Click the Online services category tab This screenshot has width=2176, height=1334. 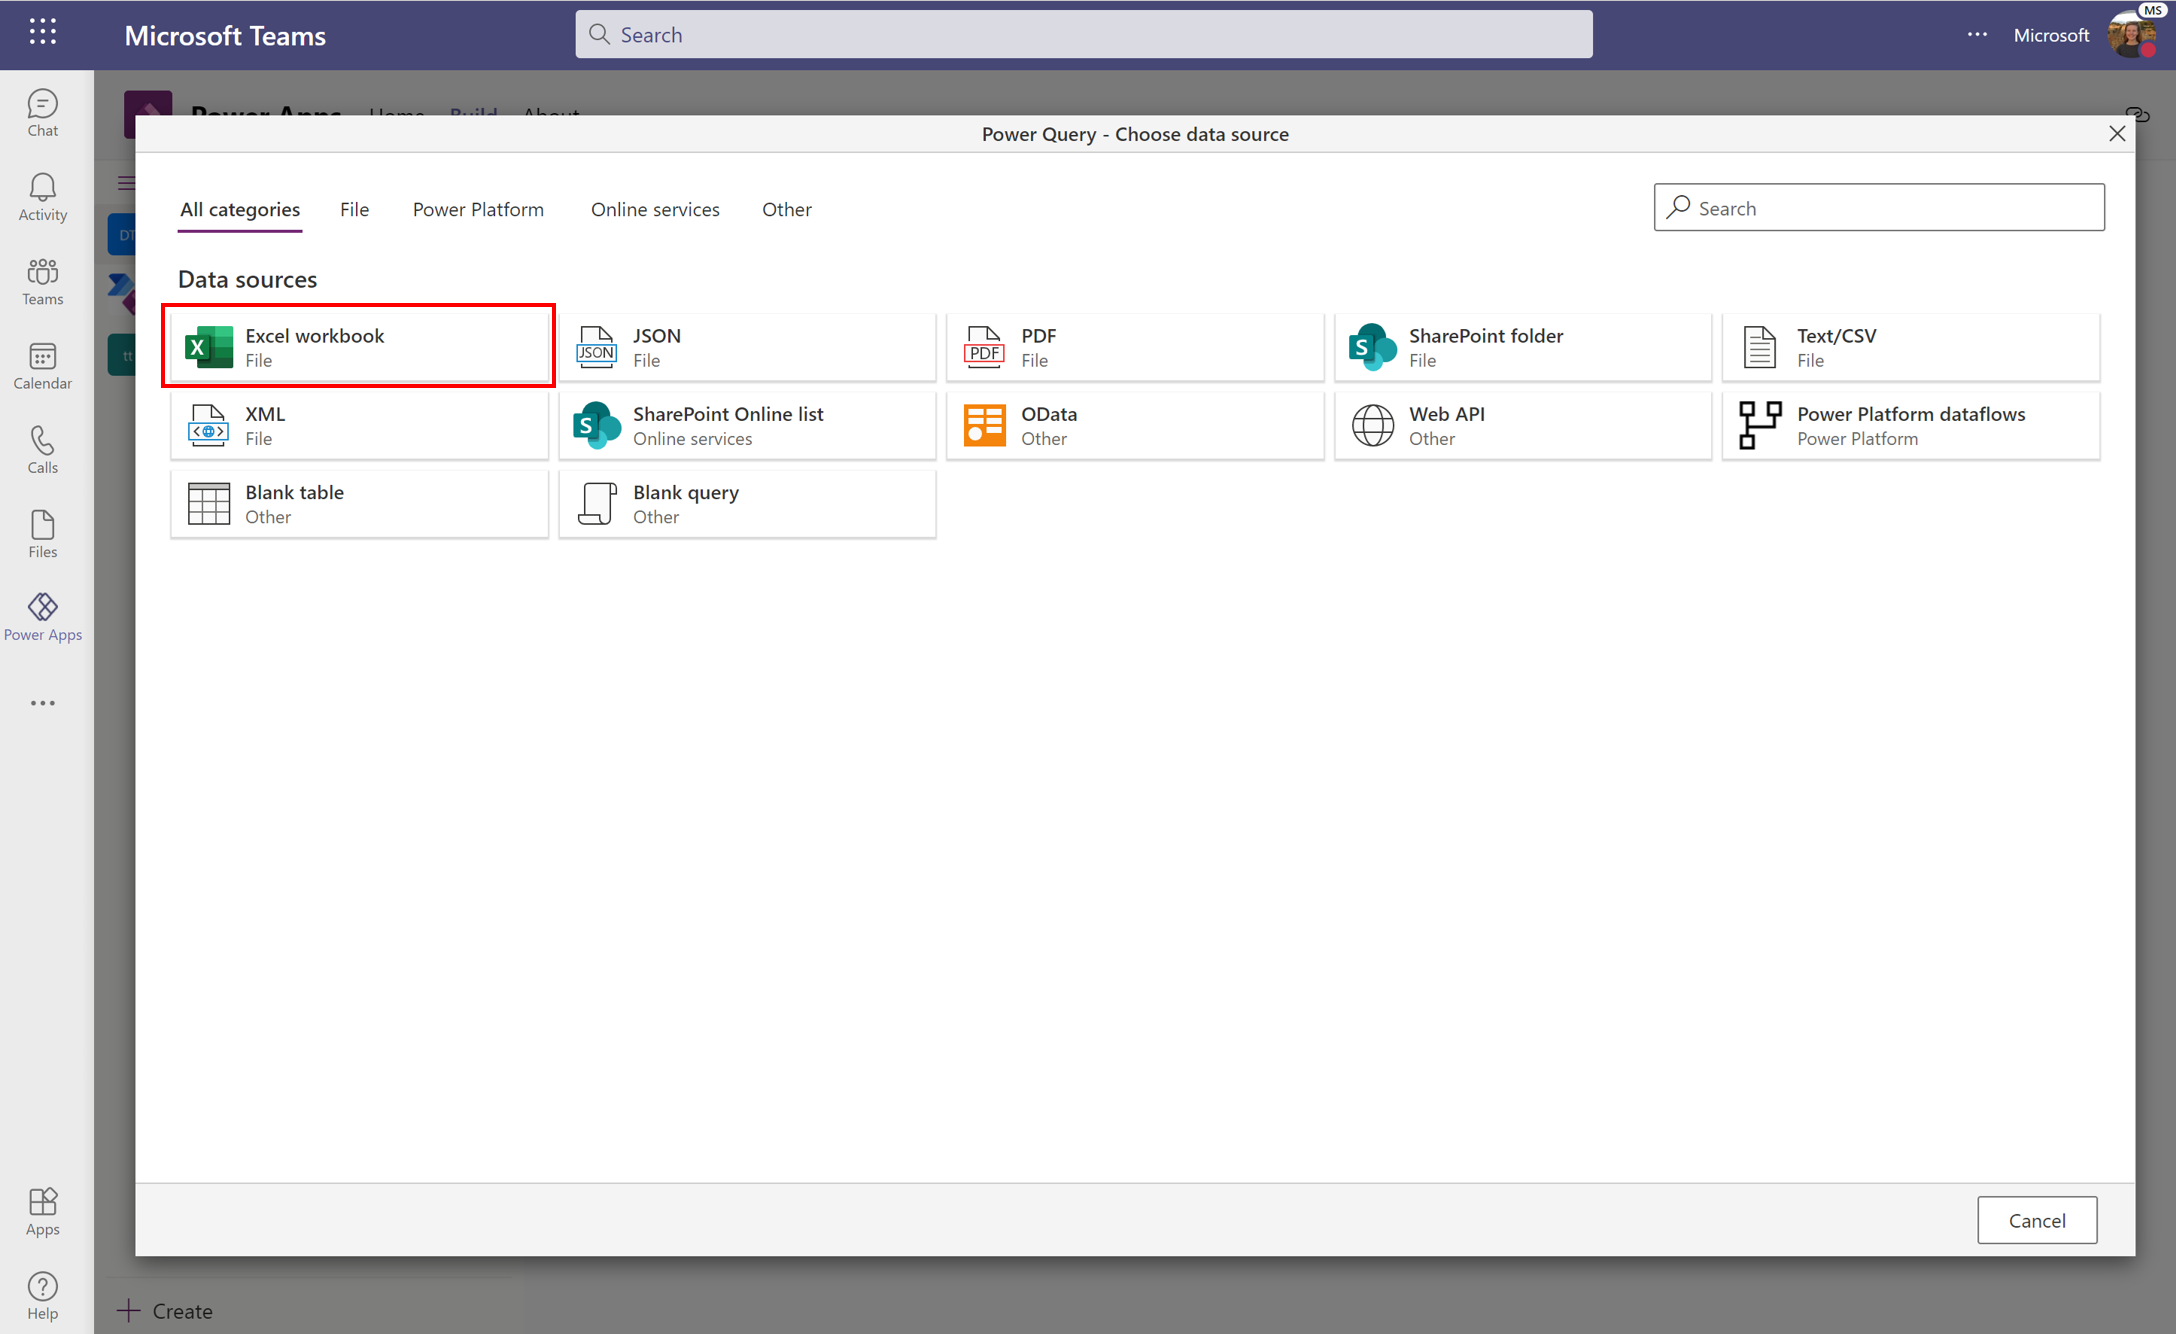[x=654, y=208]
